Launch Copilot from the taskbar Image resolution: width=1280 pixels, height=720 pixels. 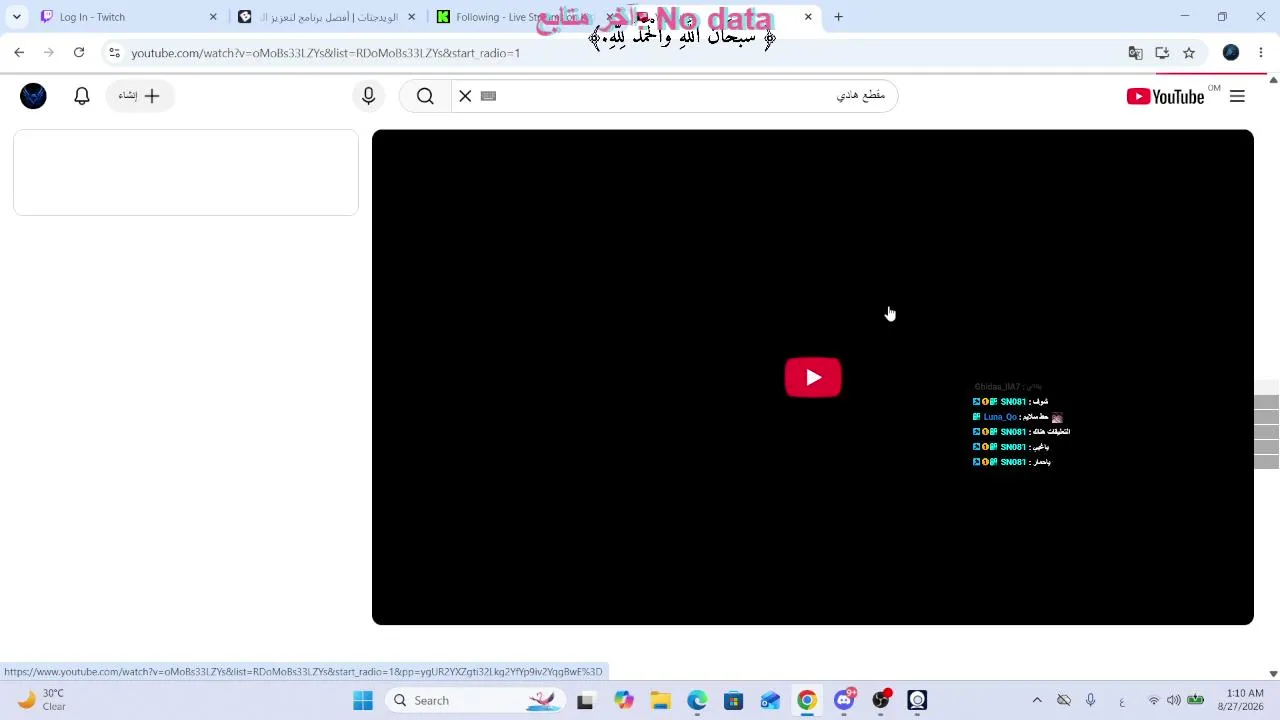(624, 701)
